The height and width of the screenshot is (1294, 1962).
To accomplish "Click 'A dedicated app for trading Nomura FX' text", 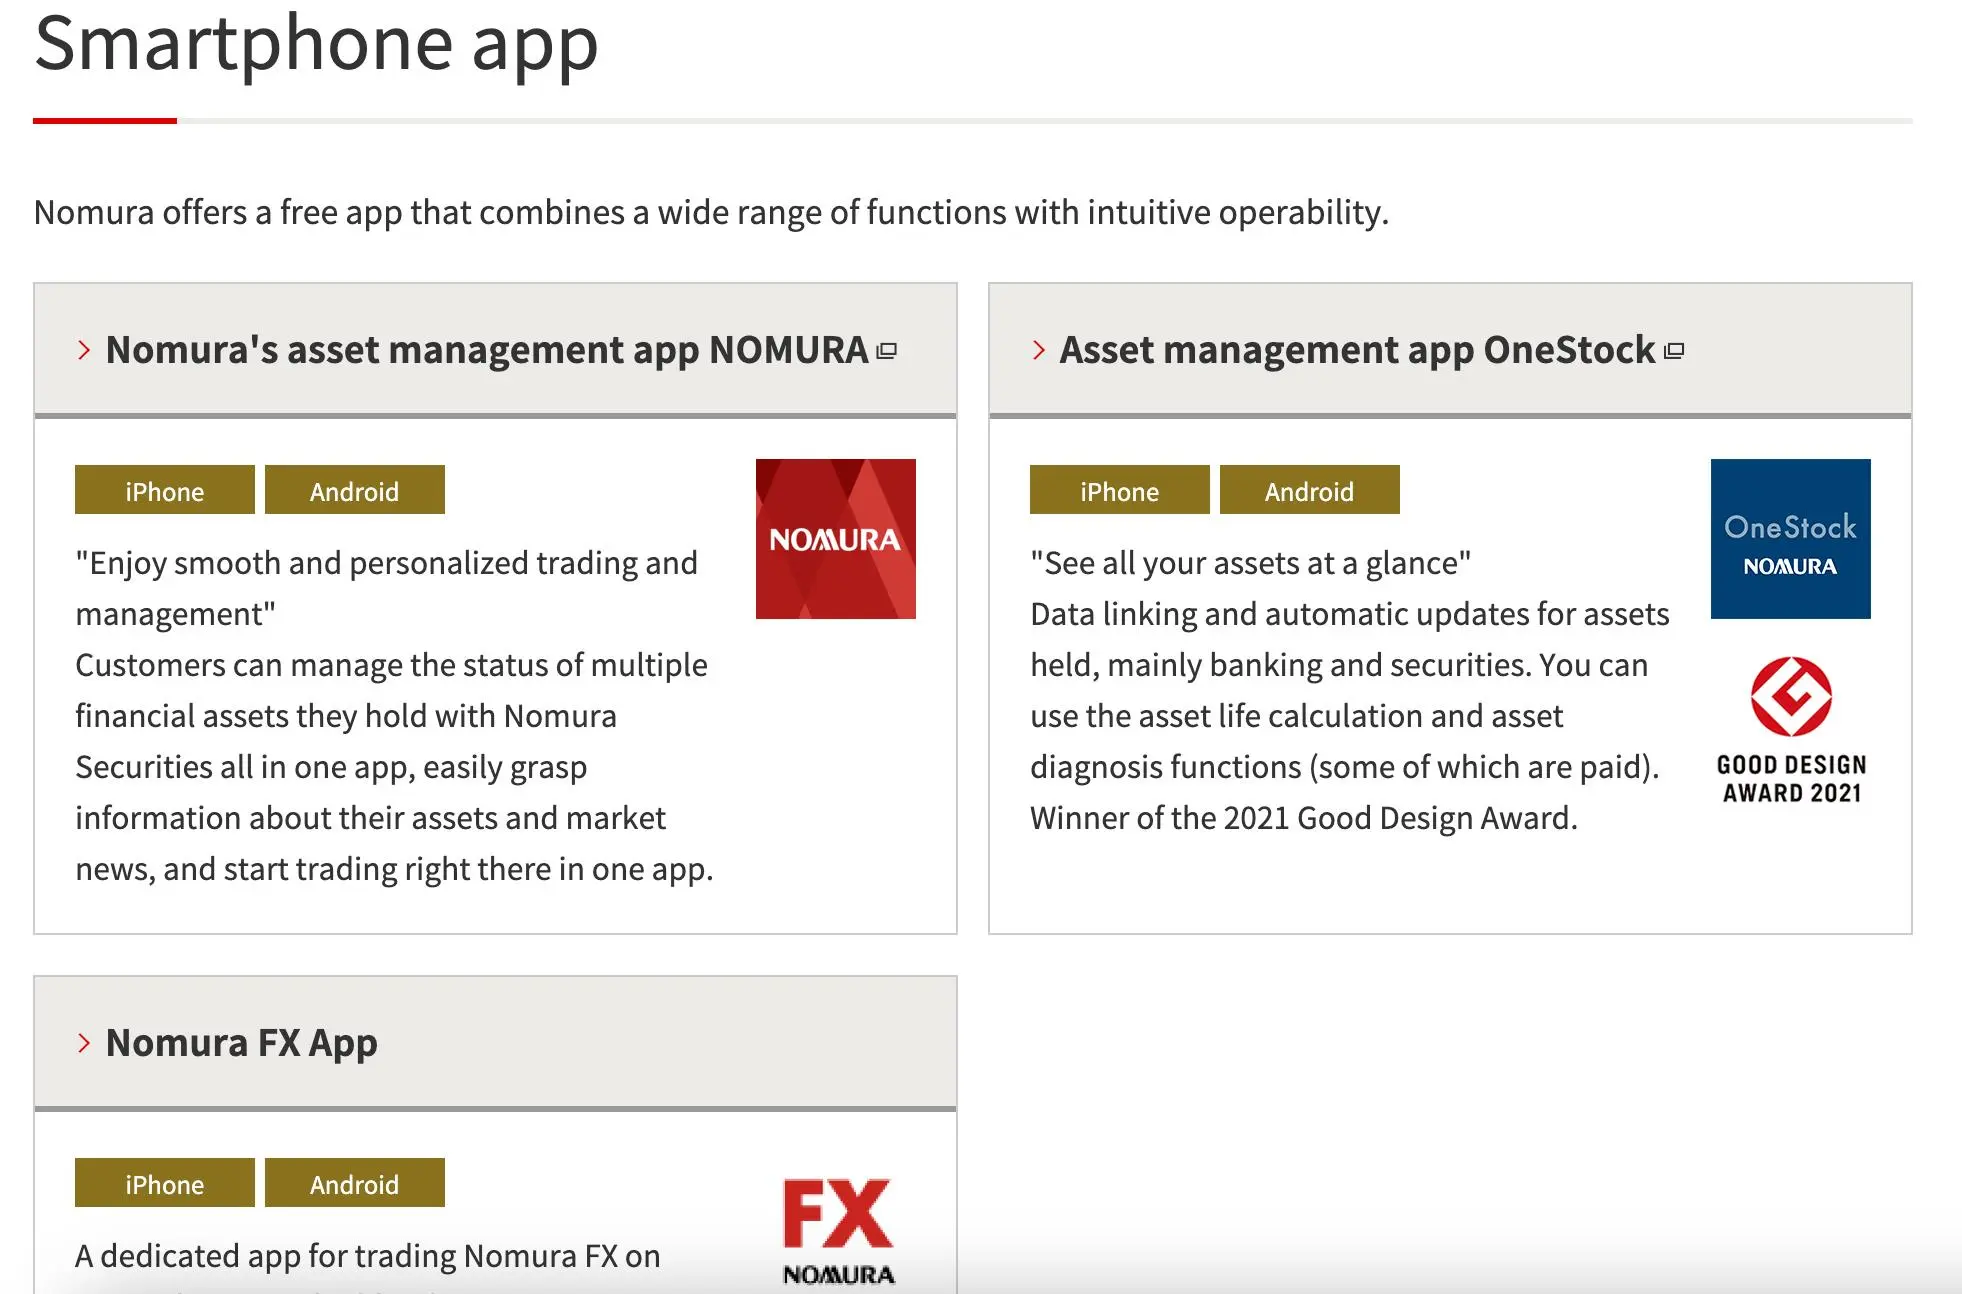I will pos(368,1256).
